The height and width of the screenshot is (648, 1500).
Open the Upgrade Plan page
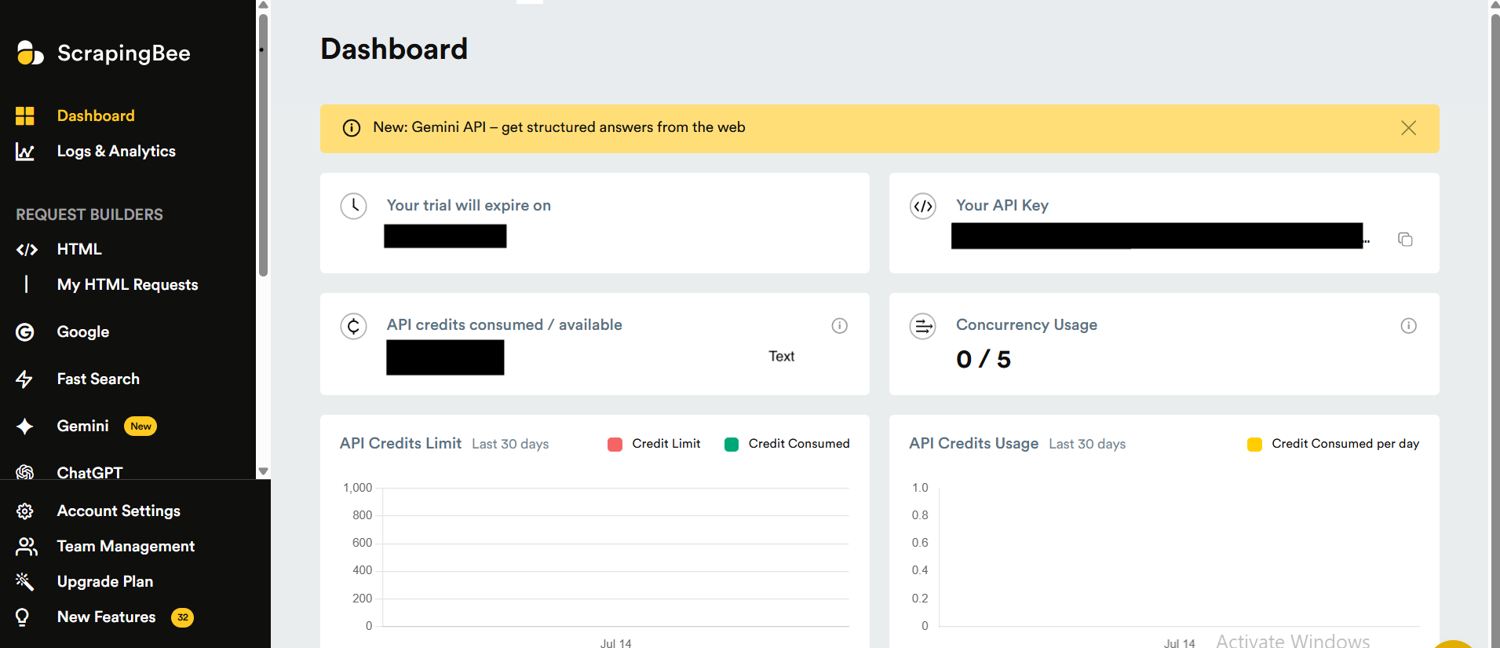(105, 582)
